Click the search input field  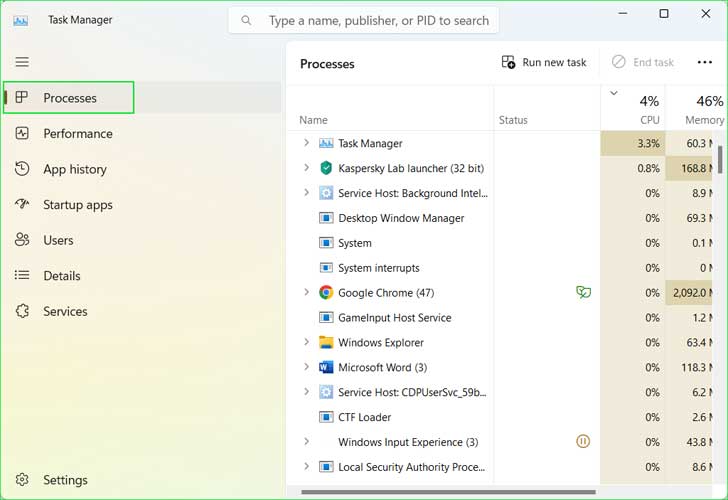(x=364, y=20)
